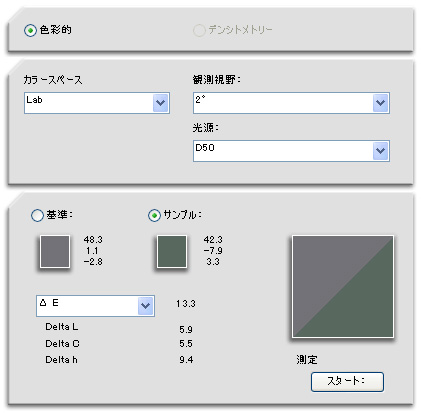Click the sample a value -7.9
The image size is (421, 413).
213,250
